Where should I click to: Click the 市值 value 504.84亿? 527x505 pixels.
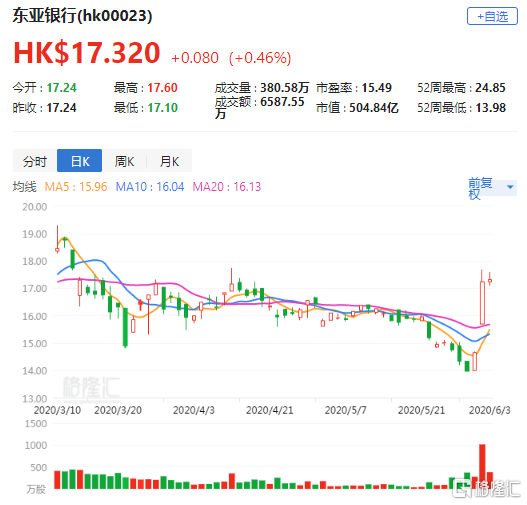tap(374, 108)
